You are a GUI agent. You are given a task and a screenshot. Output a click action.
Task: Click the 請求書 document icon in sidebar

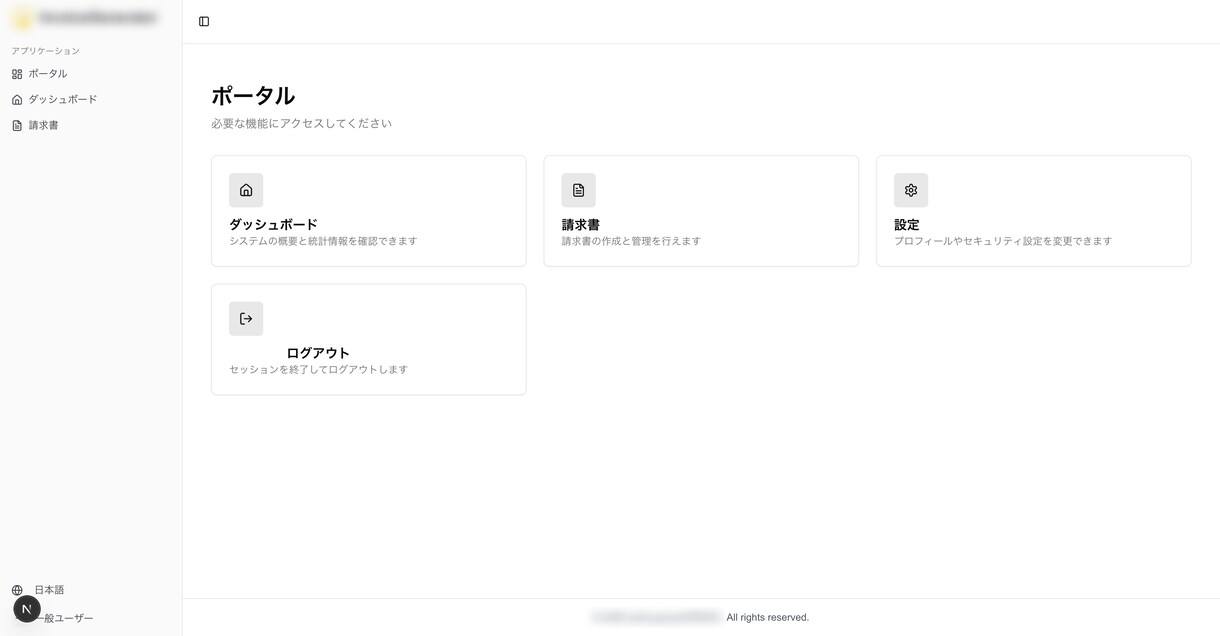tap(17, 126)
